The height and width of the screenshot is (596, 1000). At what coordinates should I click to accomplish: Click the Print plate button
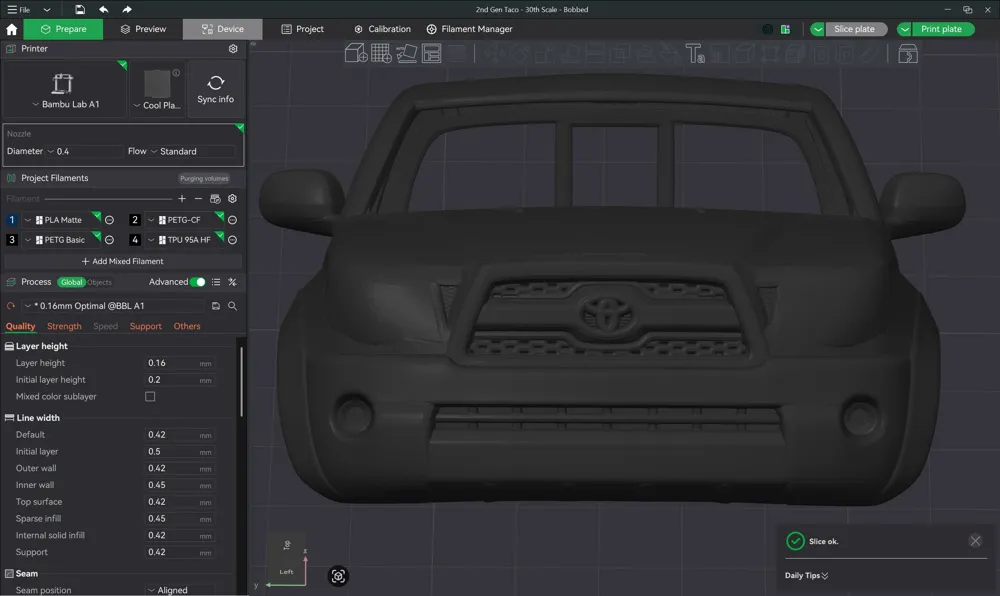coord(941,29)
